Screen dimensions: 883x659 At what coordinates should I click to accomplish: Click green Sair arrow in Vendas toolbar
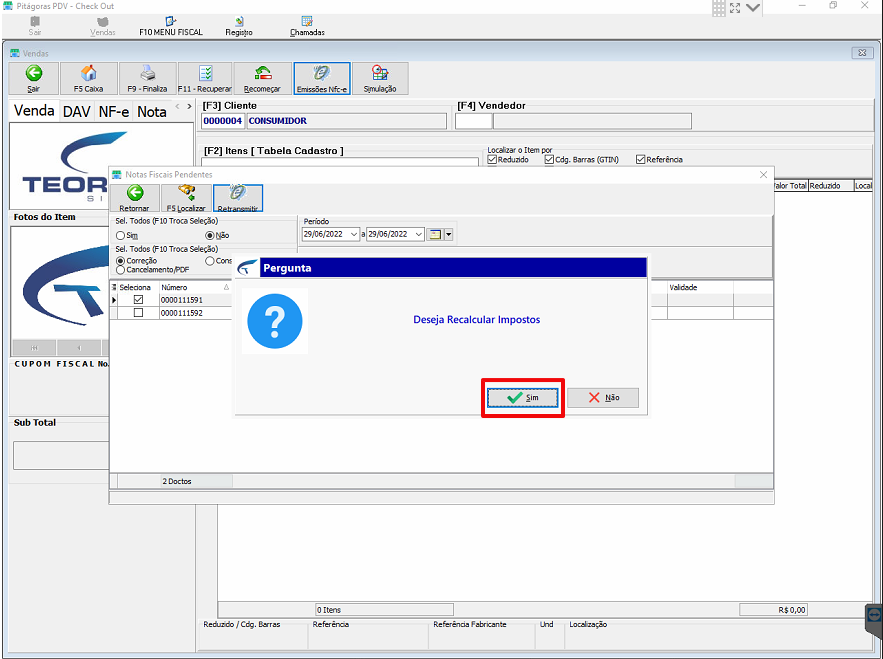[x=34, y=78]
